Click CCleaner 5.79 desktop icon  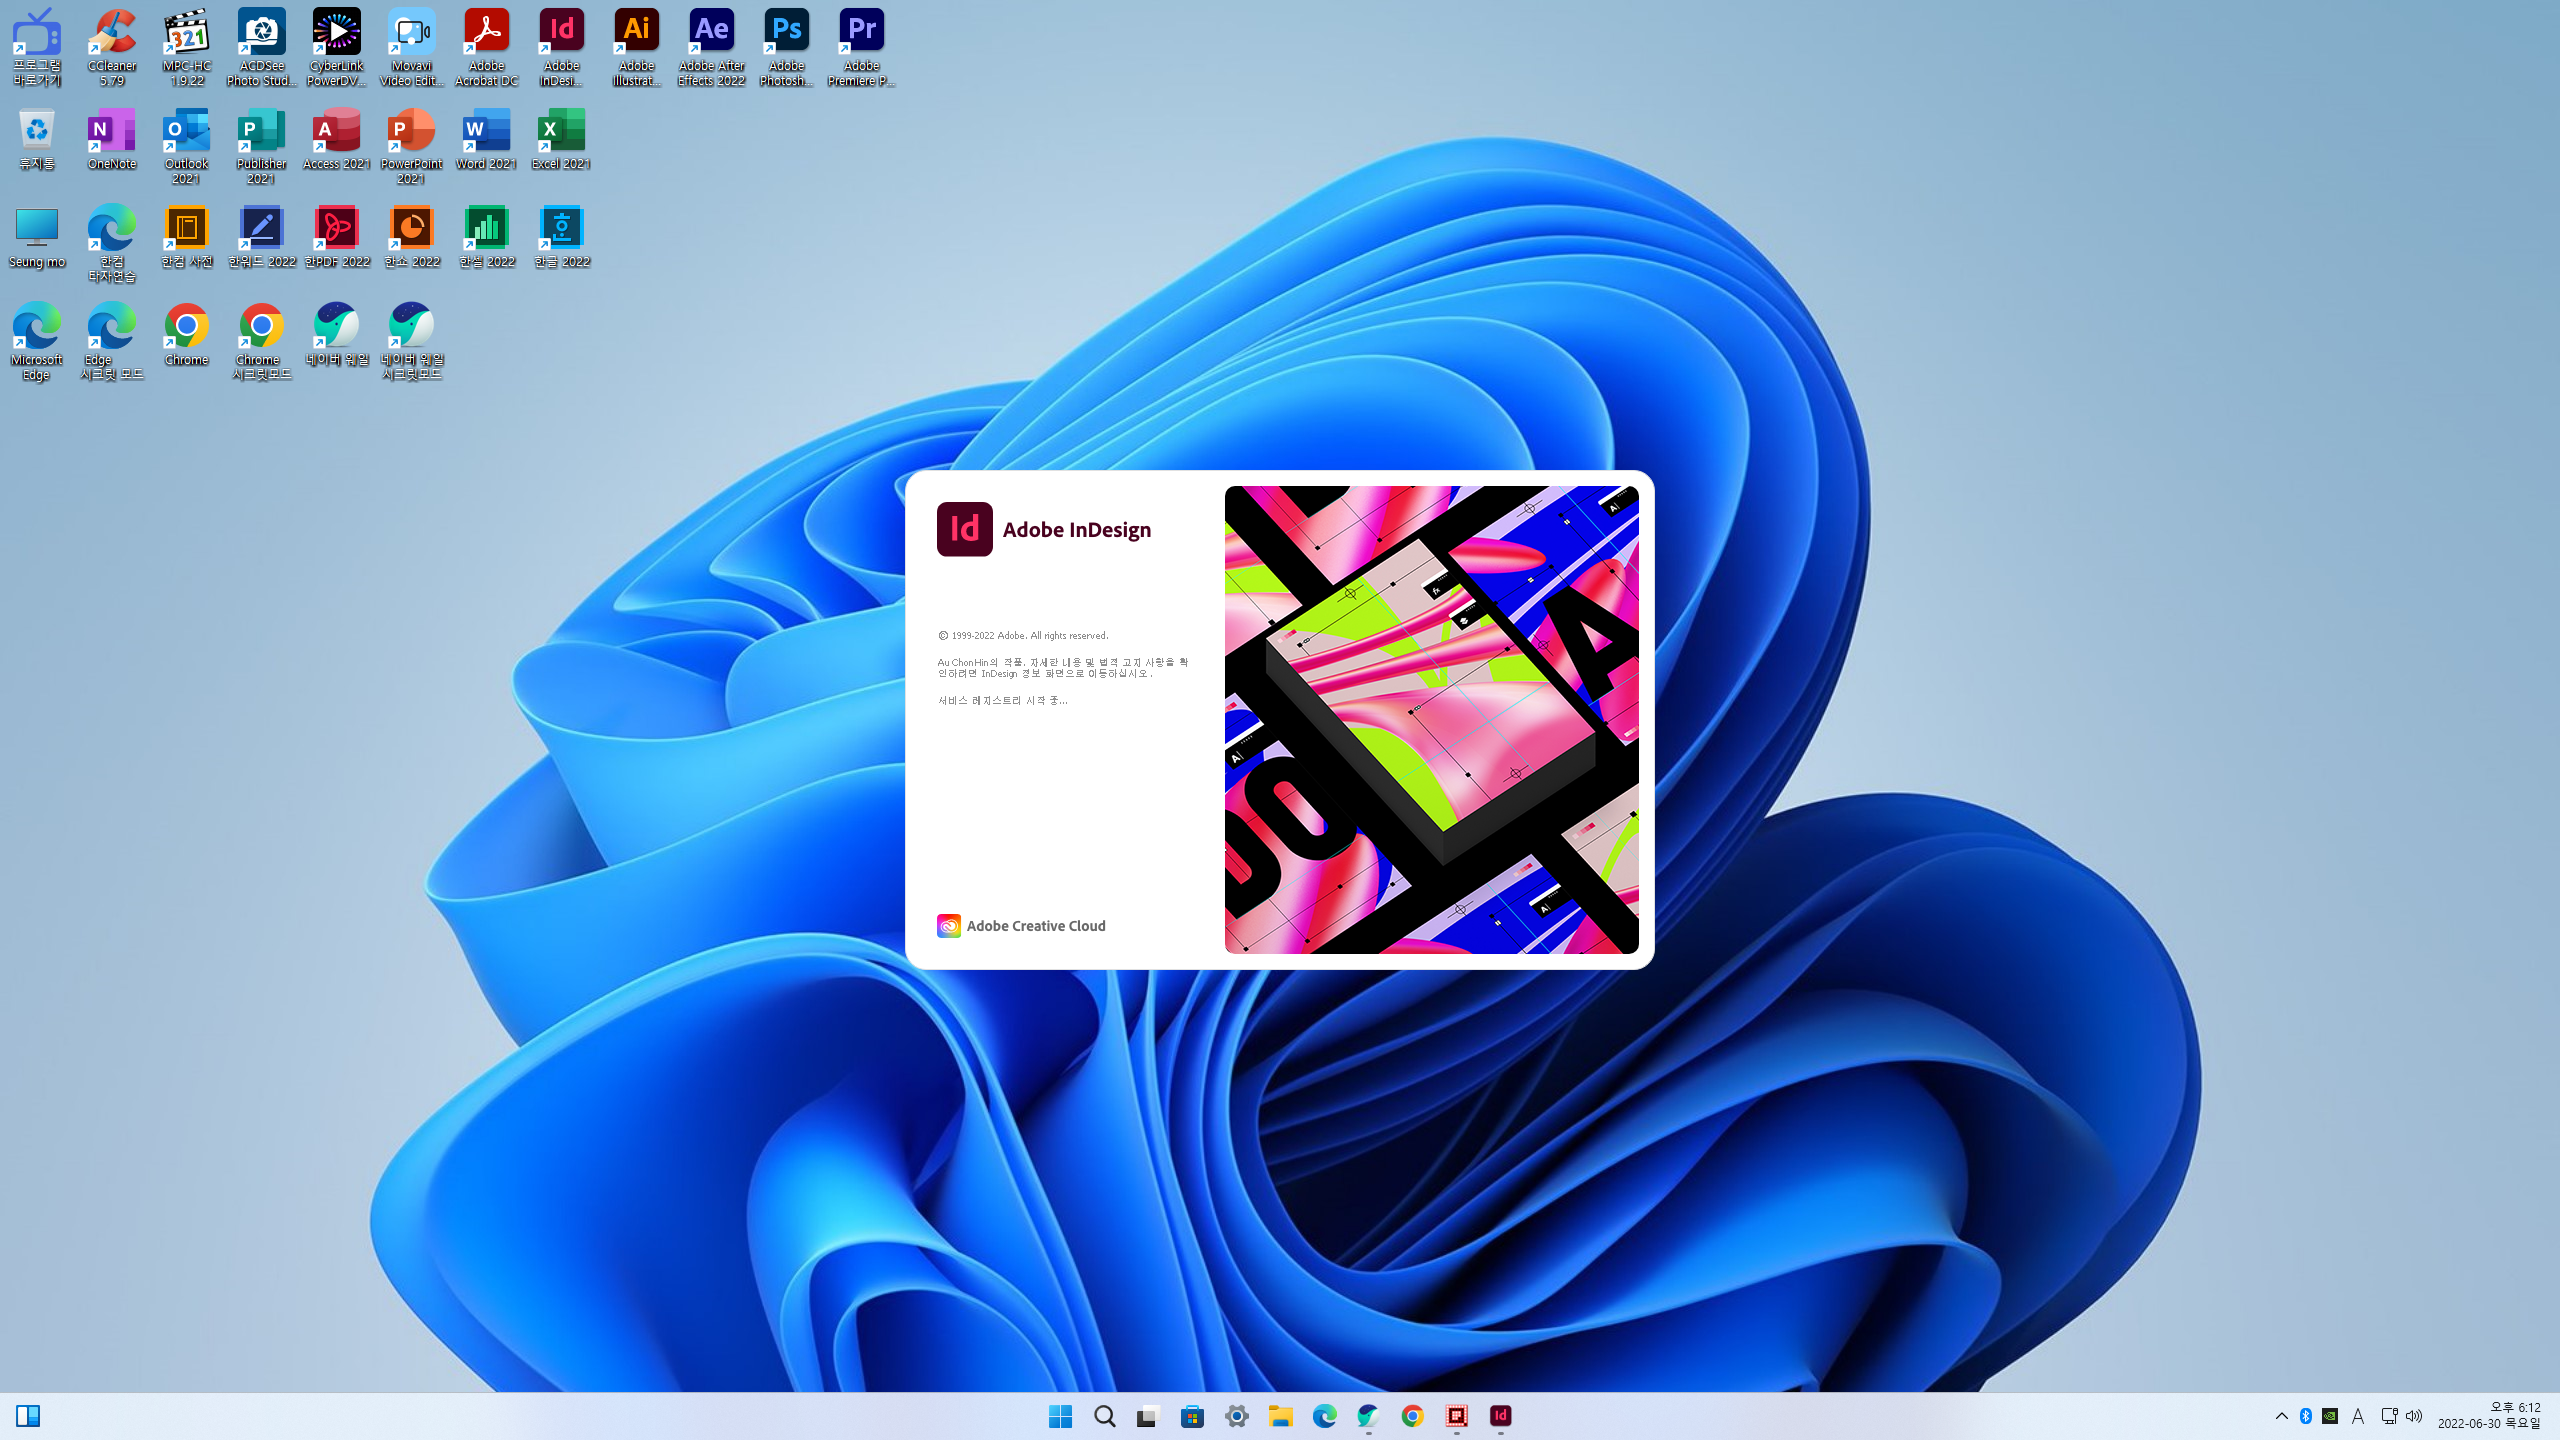tap(111, 46)
